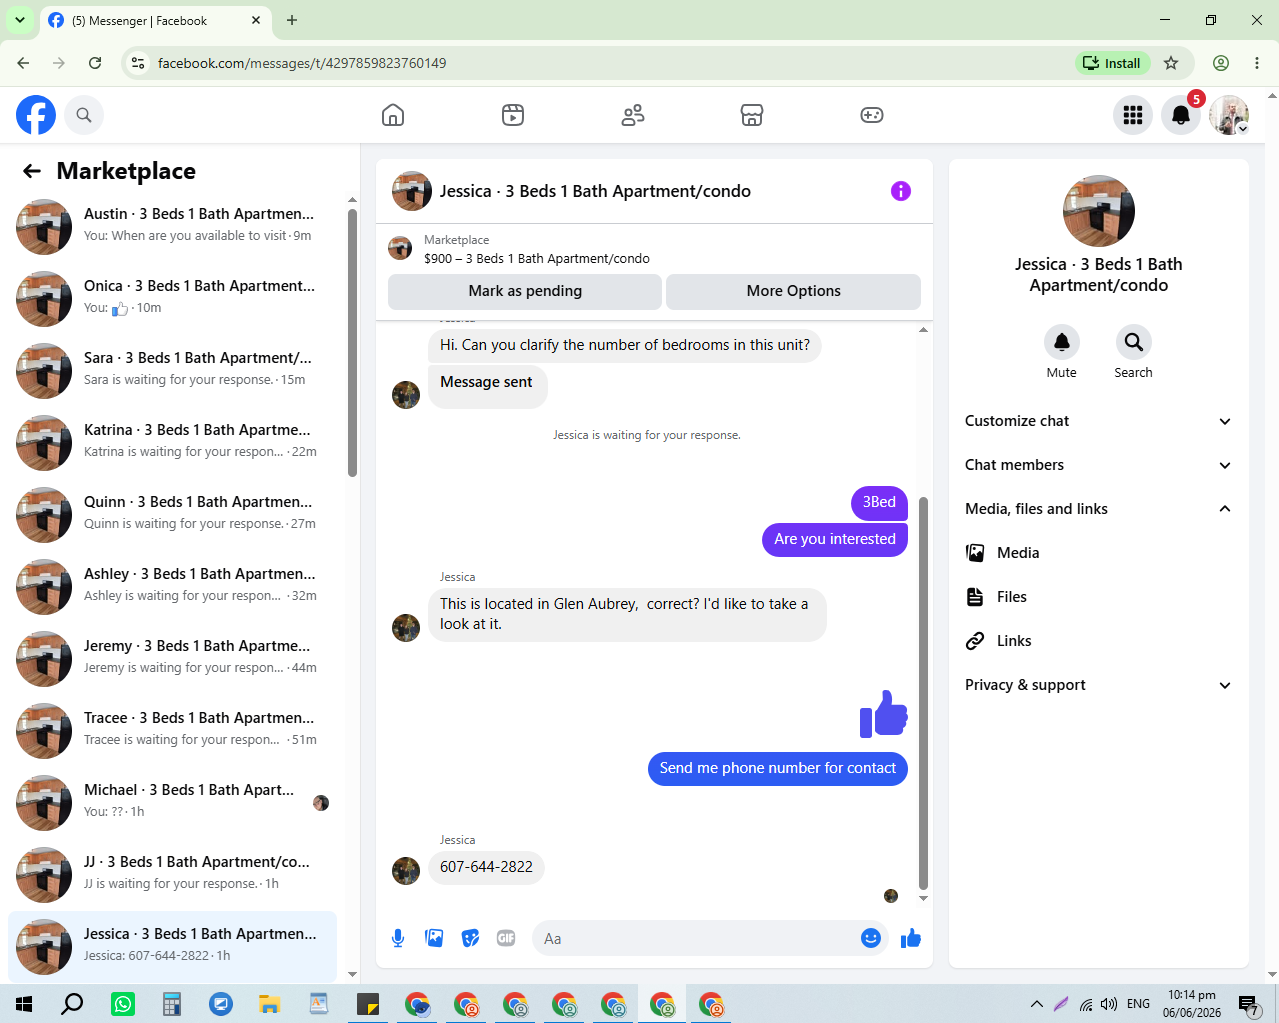Show hidden system tray icons
1279x1023 pixels.
tap(1037, 1004)
